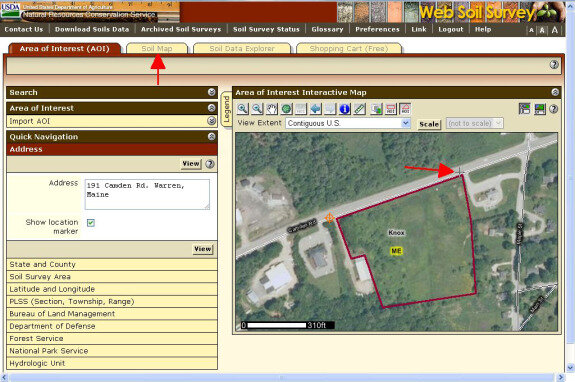
Task: Uncheck the Show location marker checkbox
Action: point(91,223)
